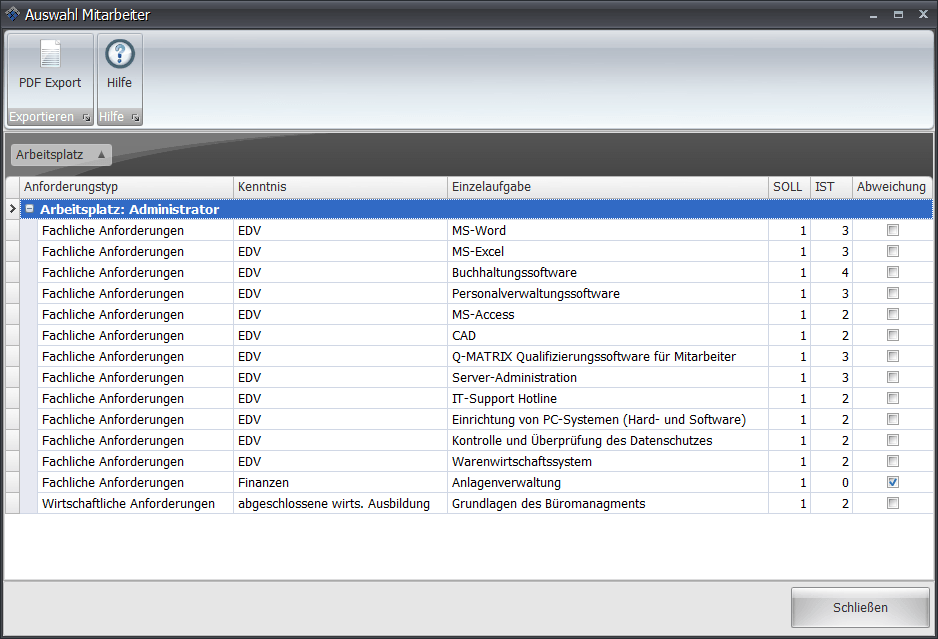
Task: Open help via the Hilfe question mark icon
Action: [119, 54]
